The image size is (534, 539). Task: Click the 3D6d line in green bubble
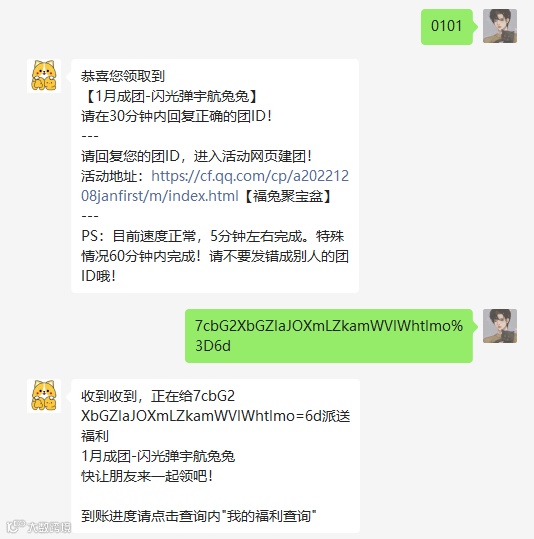point(213,346)
